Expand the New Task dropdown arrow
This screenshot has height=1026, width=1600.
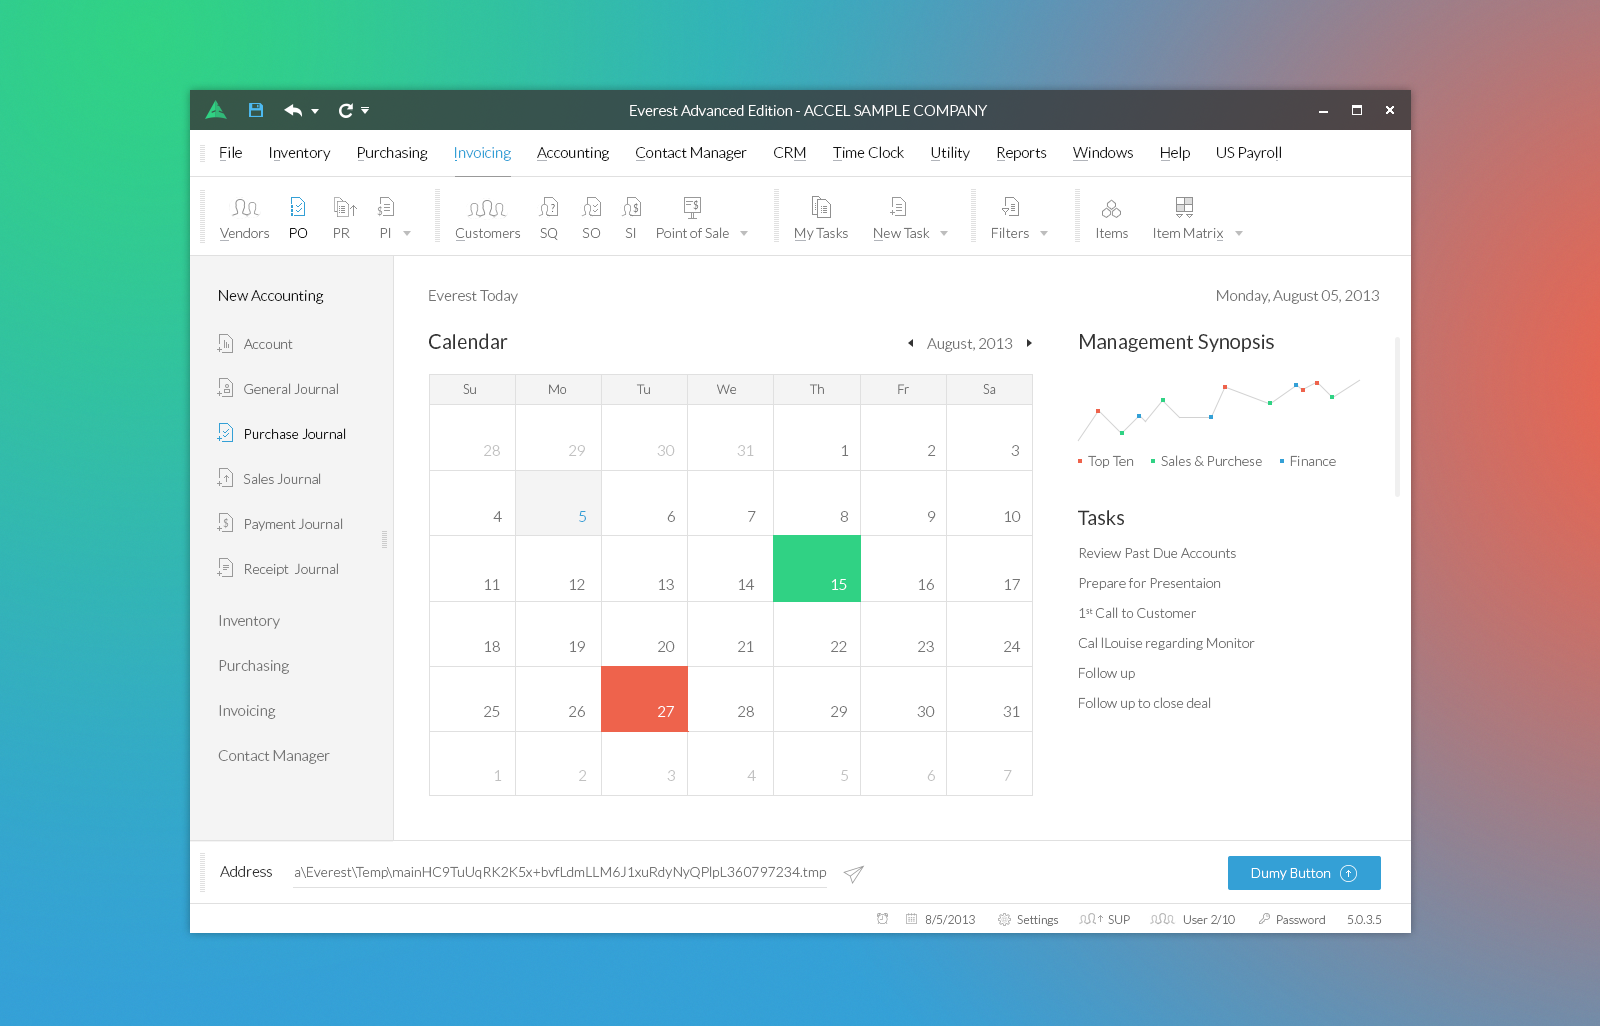(944, 233)
